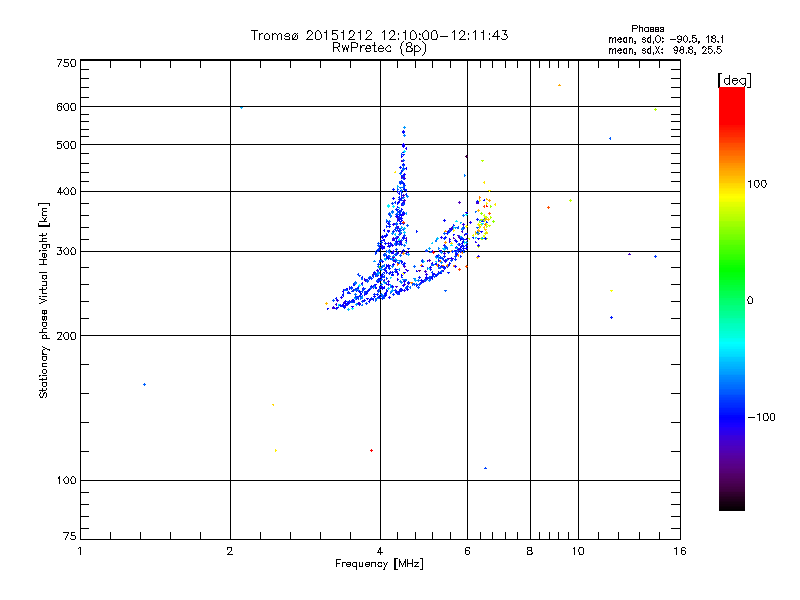Click the orange point near 750 km top
The width and height of the screenshot is (800, 600).
(x=559, y=85)
